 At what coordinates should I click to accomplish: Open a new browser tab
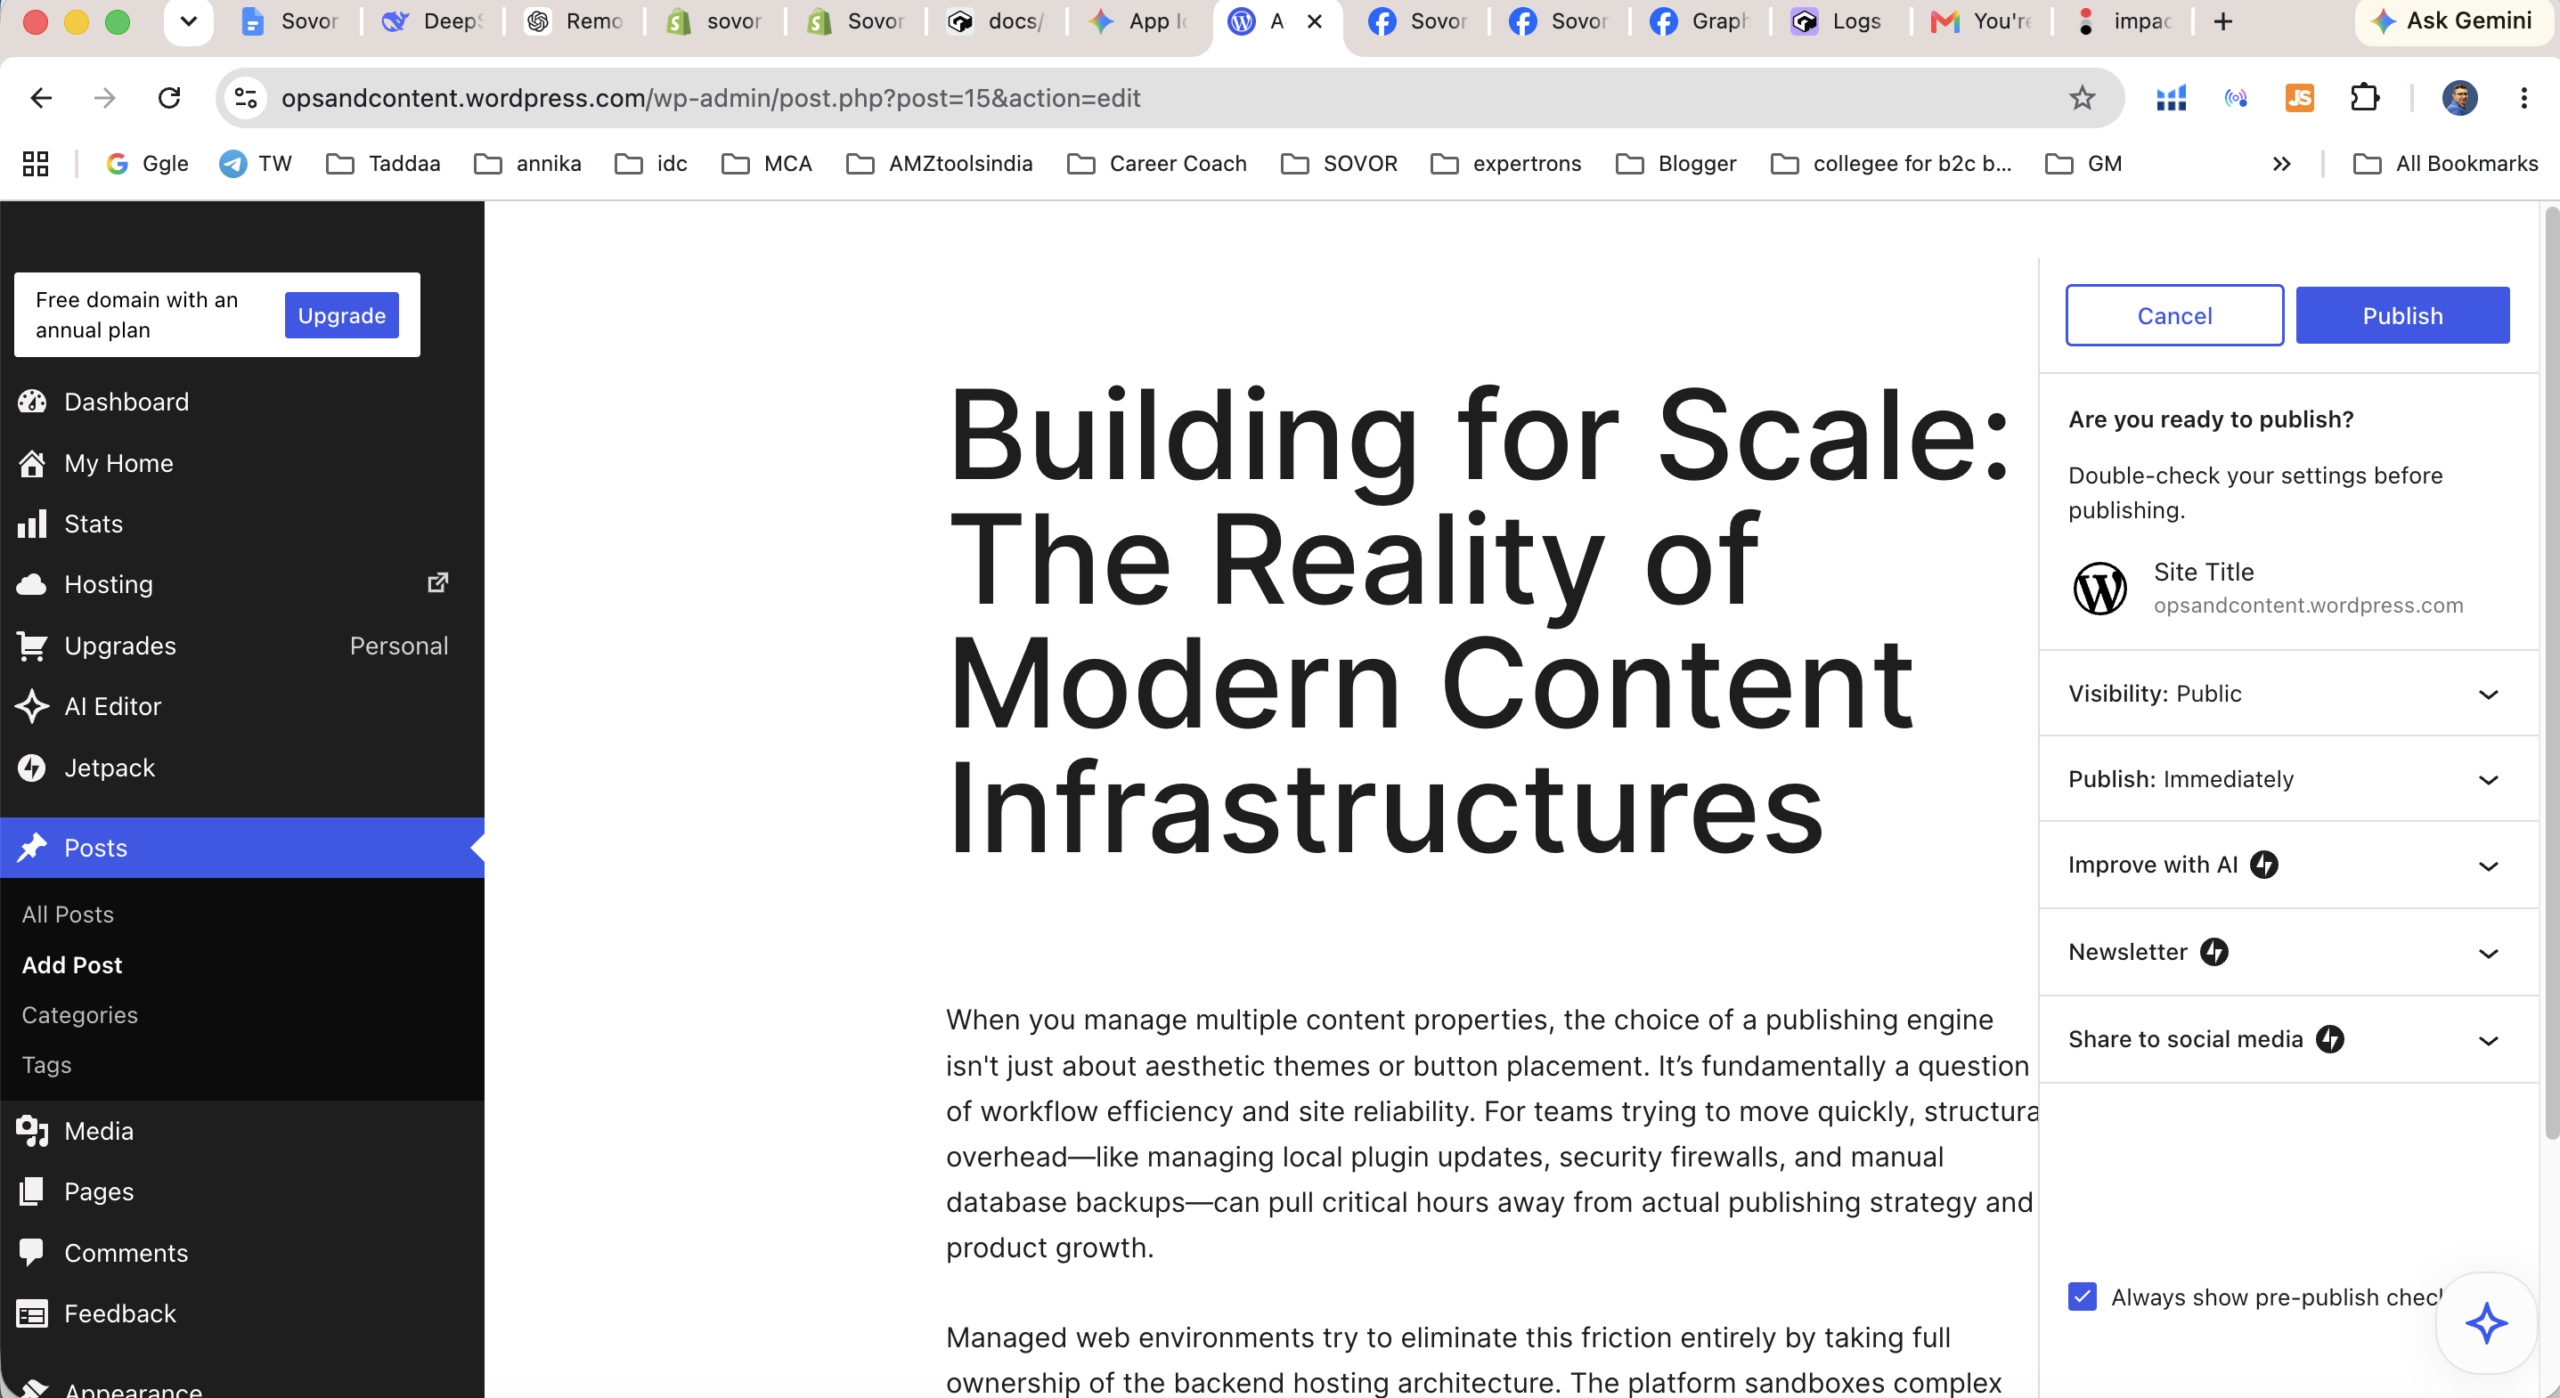point(2223,21)
